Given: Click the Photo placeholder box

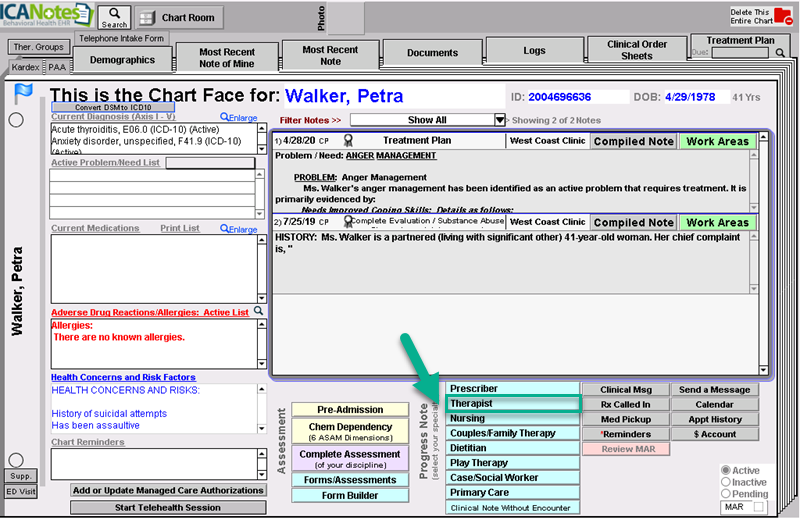Looking at the screenshot, I should click(x=346, y=18).
